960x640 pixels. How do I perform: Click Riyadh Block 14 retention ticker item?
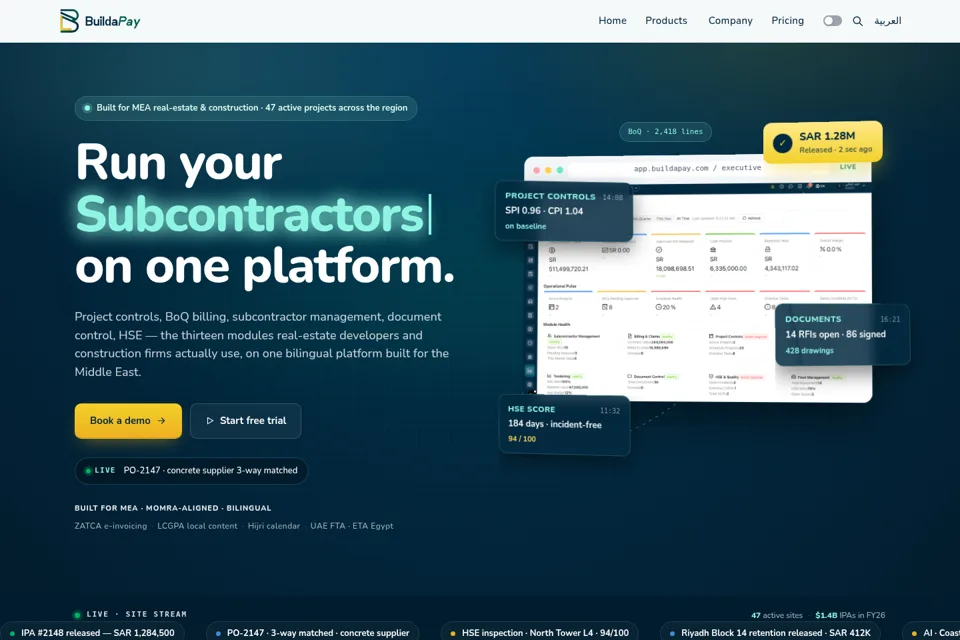tap(770, 633)
